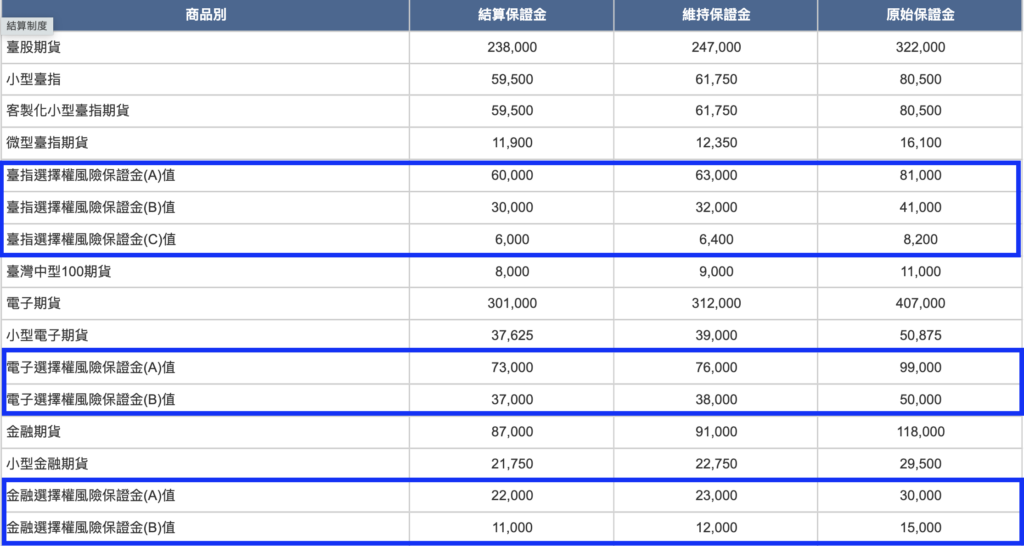Click the 50,875 value for 小型電子期貨

coord(920,336)
